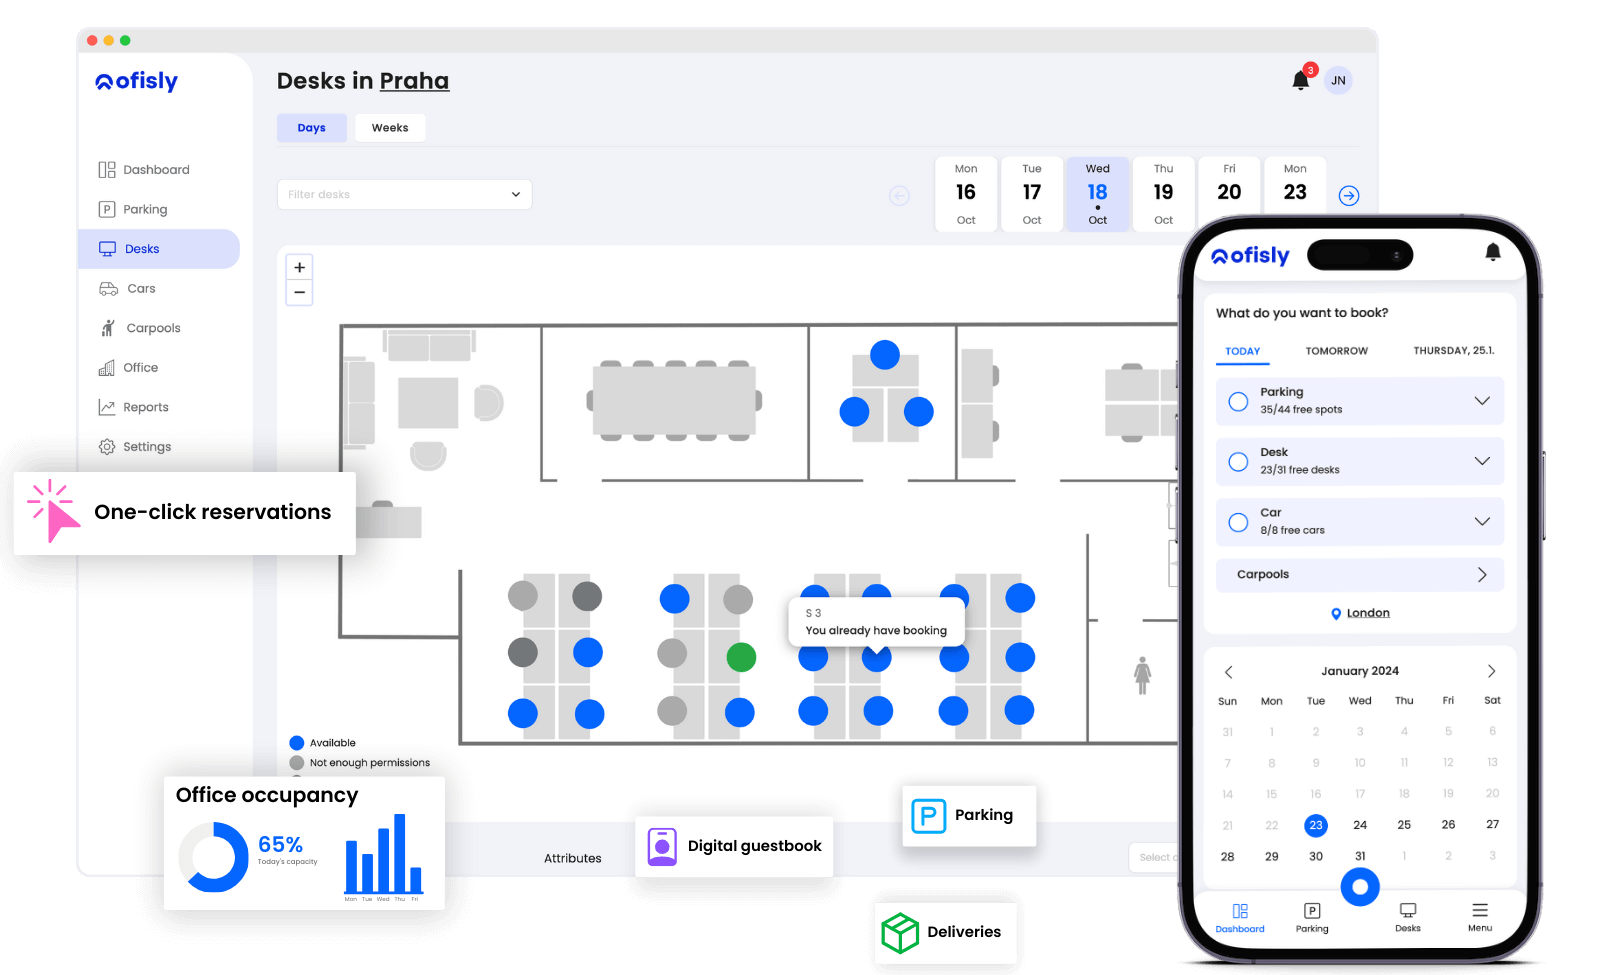Expand the Desk booking row chevron

(1482, 461)
